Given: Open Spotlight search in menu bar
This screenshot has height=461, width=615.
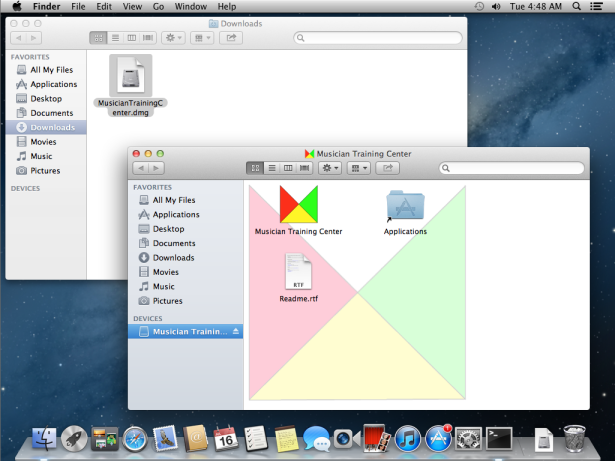Looking at the screenshot, I should click(577, 6).
